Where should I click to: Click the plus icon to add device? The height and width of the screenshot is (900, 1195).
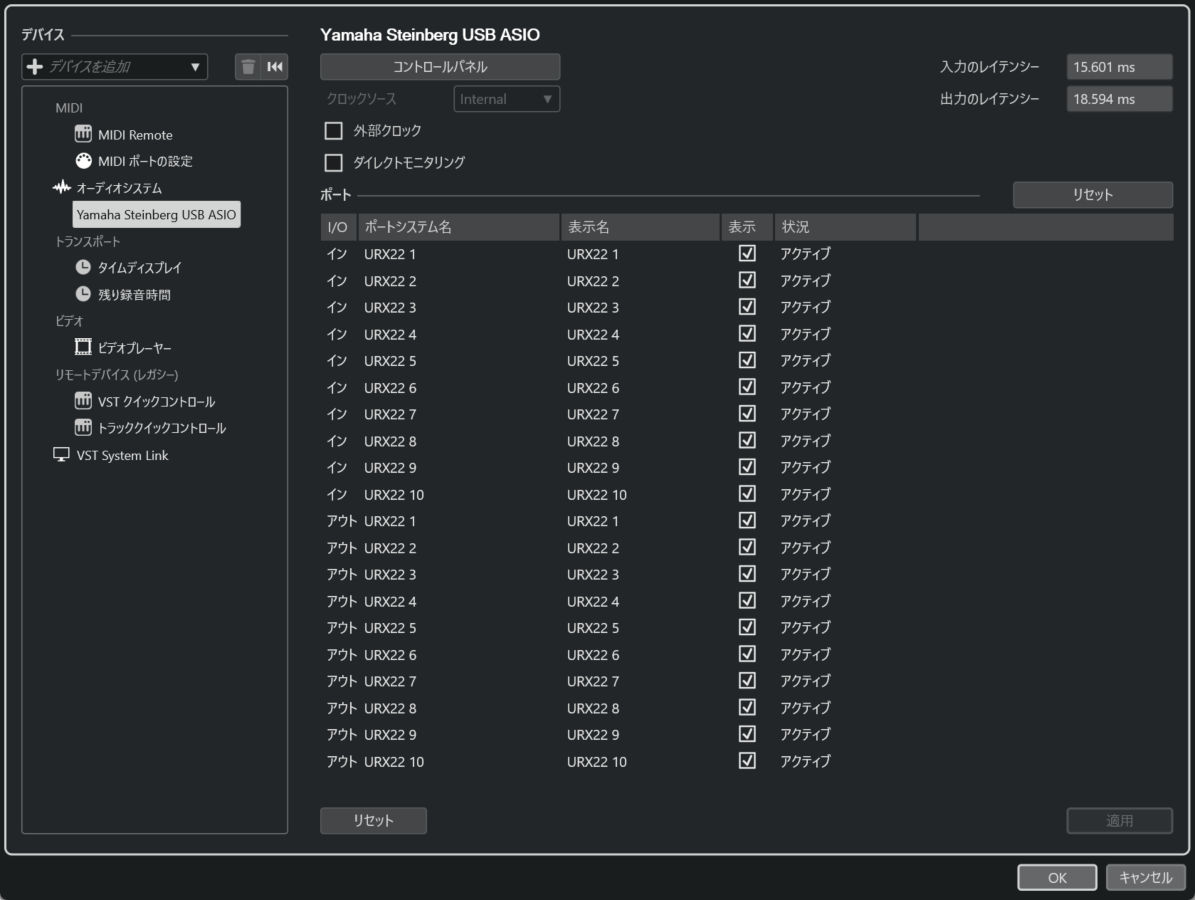[34, 67]
